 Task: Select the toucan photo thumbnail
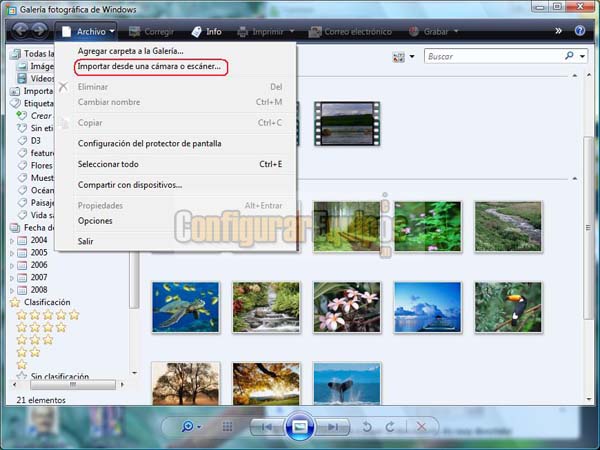pos(508,307)
